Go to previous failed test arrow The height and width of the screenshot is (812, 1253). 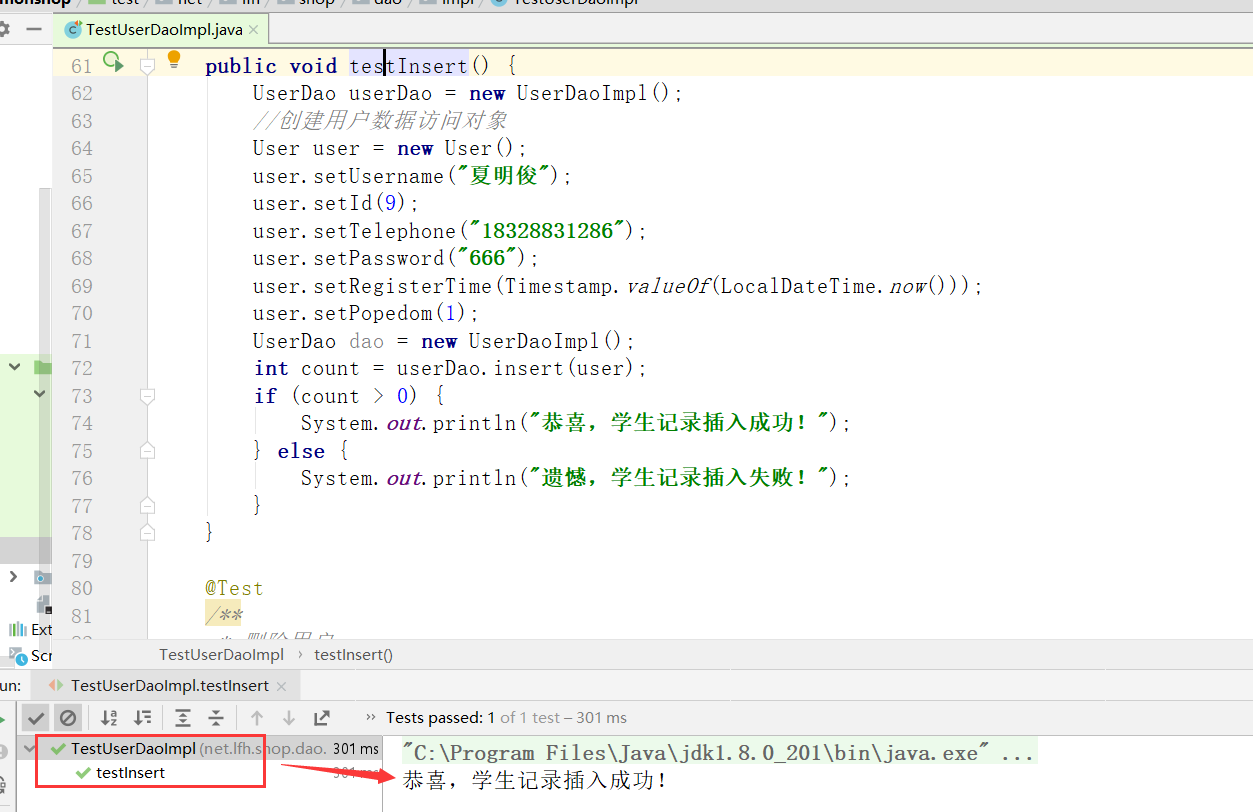[x=257, y=717]
